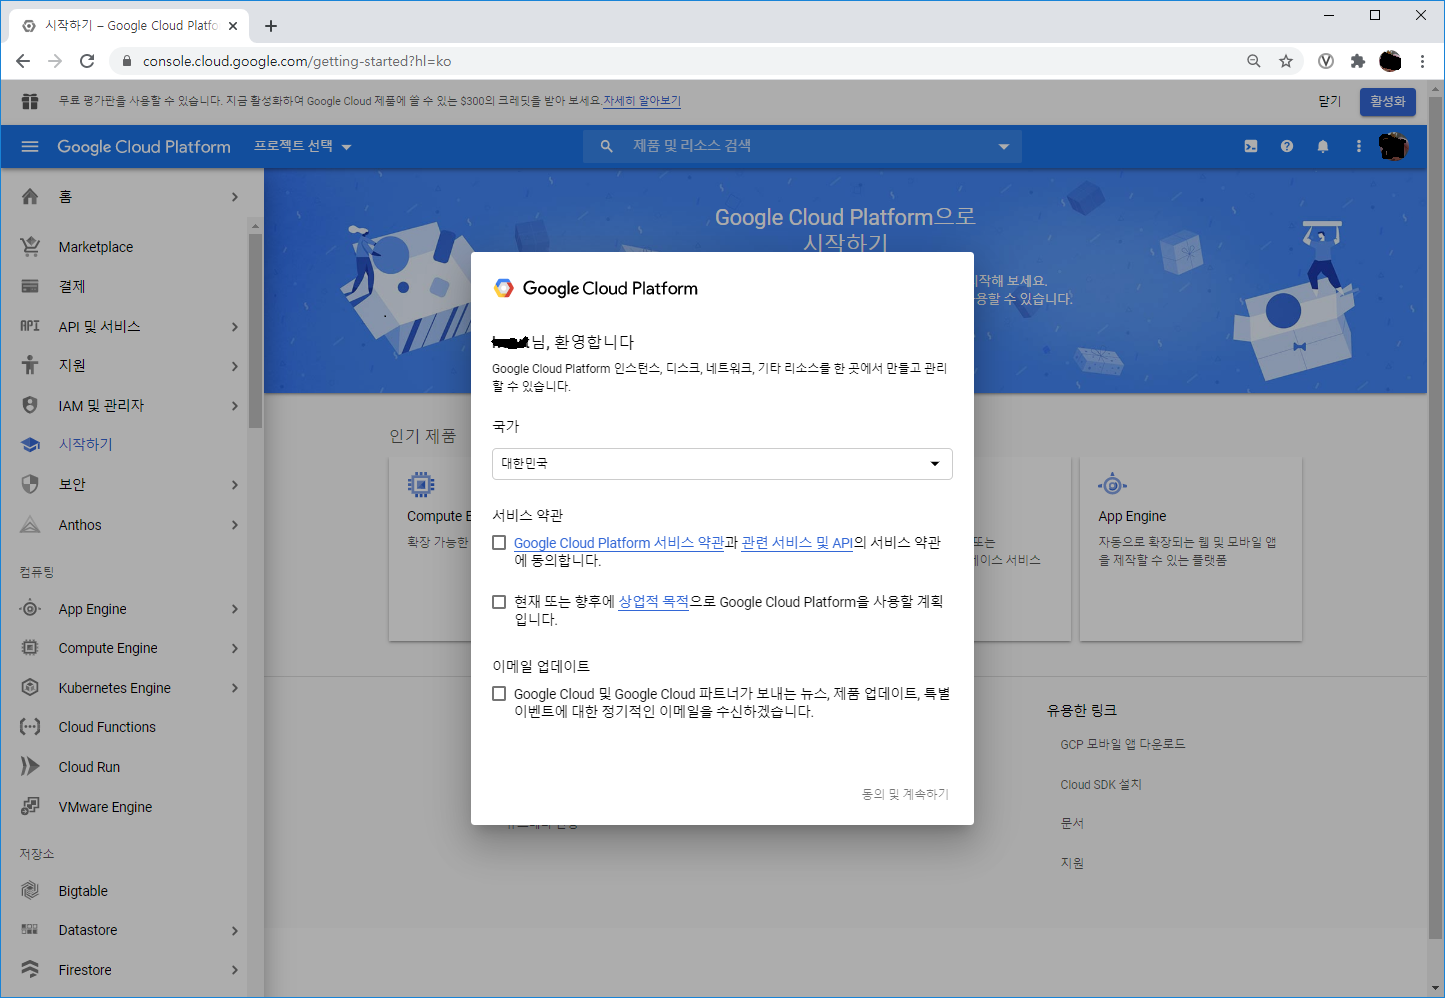
Task: Click the Bigtable icon
Action: pyautogui.click(x=30, y=890)
